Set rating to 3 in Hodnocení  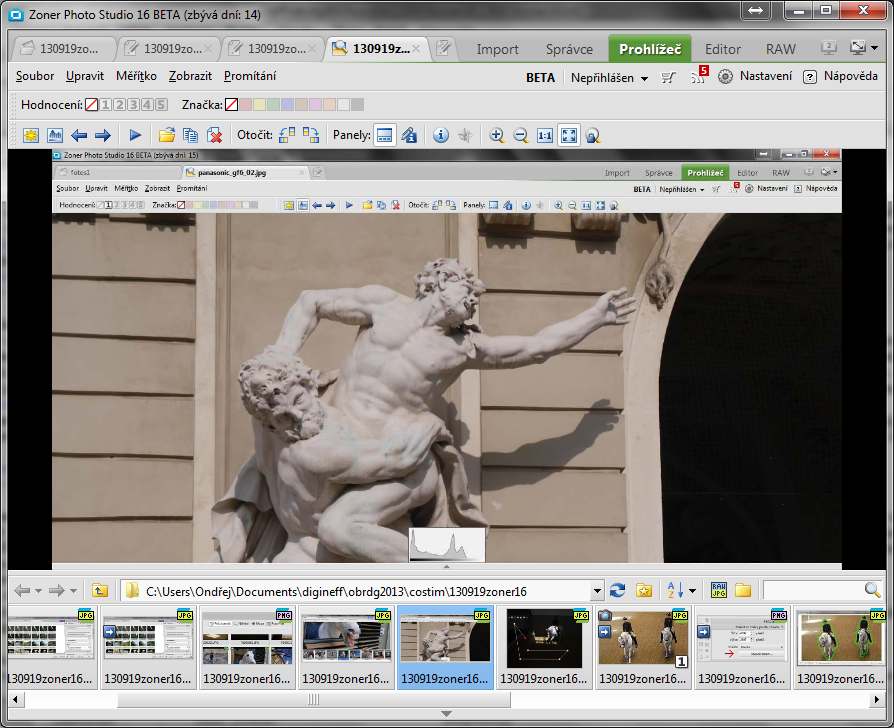pos(134,104)
